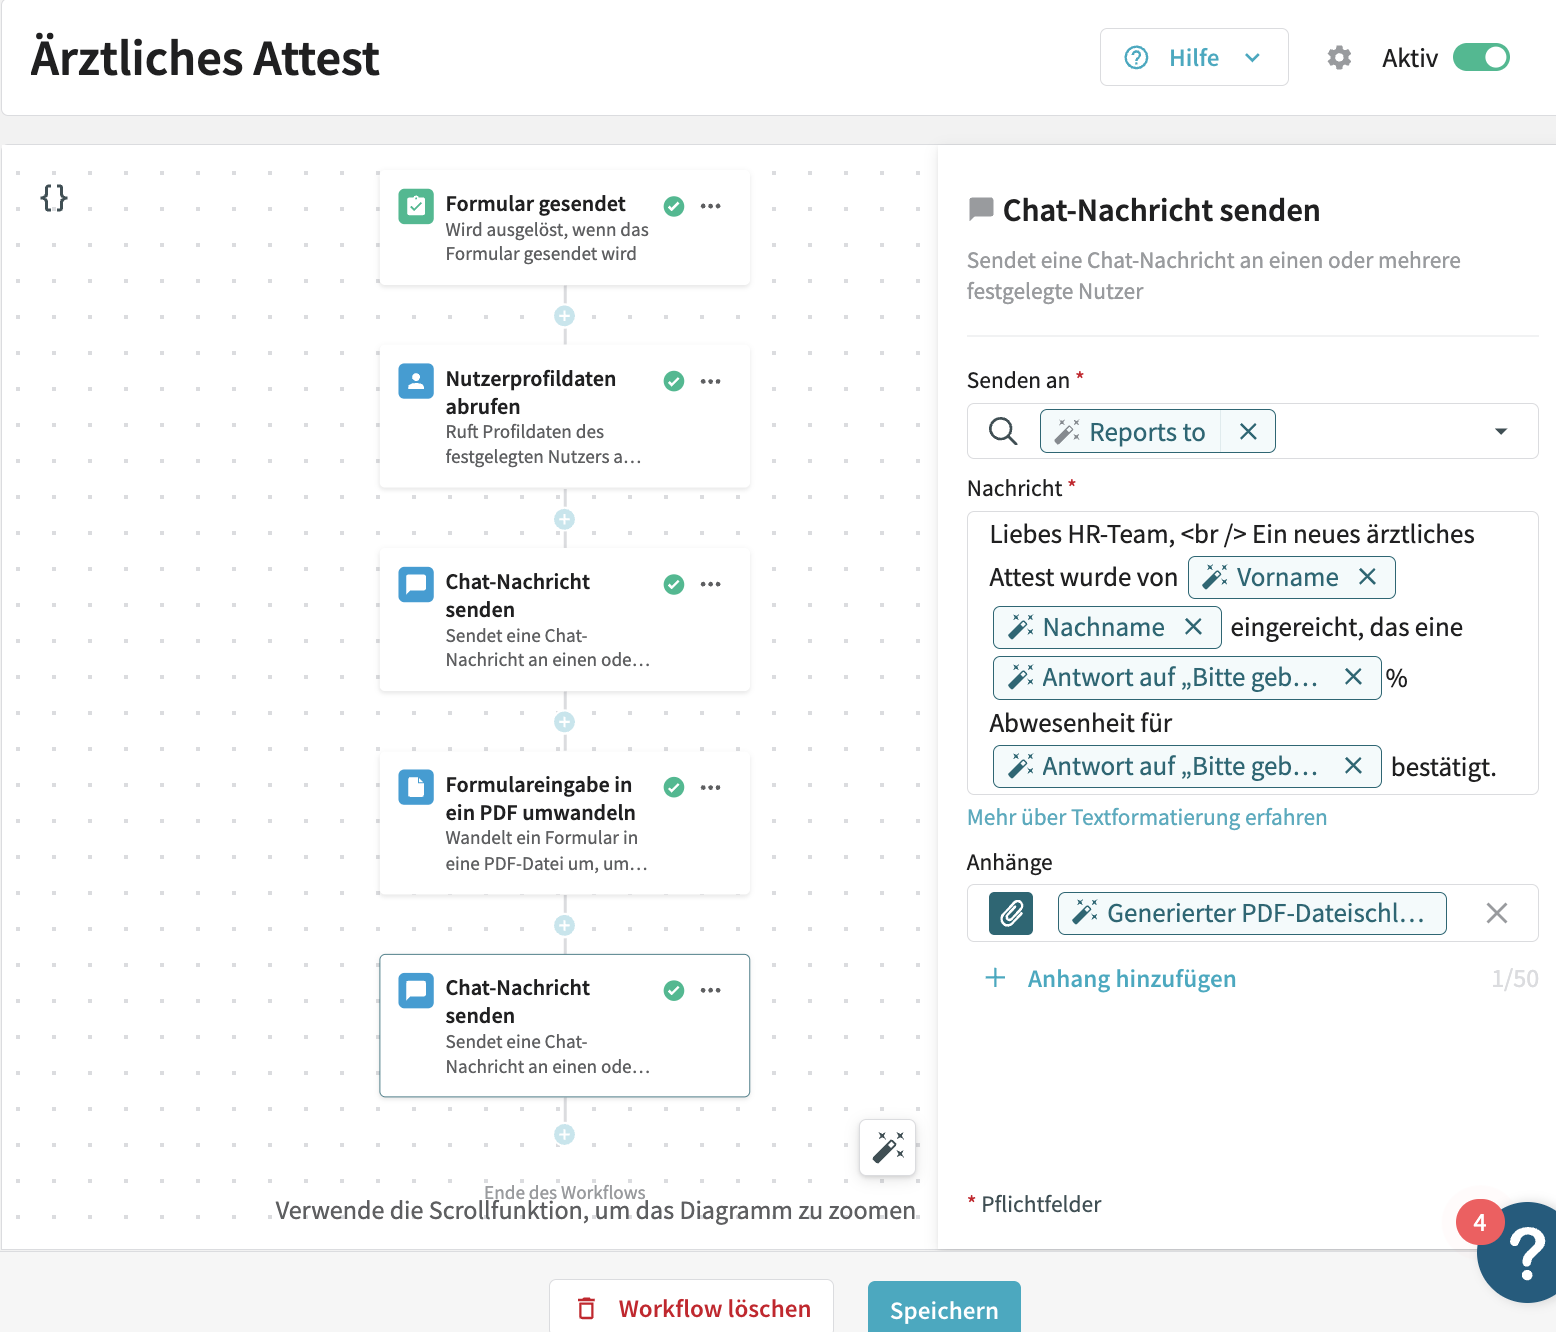The width and height of the screenshot is (1556, 1332).
Task: Click the Speichern button
Action: [943, 1309]
